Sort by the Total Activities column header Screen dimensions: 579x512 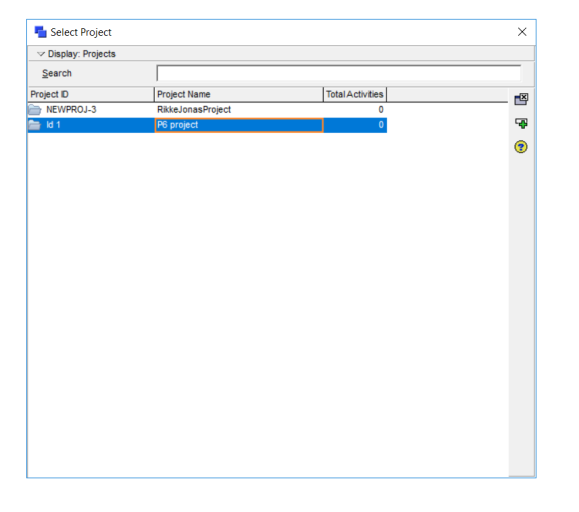coord(355,95)
